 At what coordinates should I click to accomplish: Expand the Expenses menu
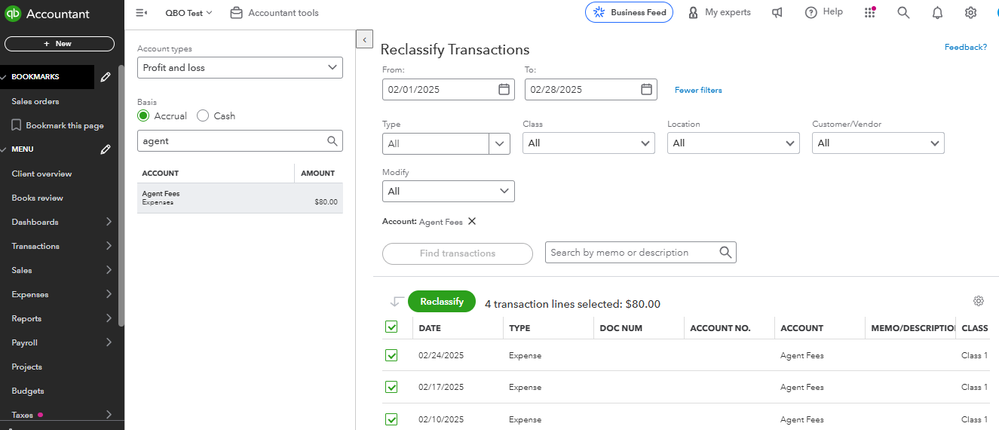(61, 294)
